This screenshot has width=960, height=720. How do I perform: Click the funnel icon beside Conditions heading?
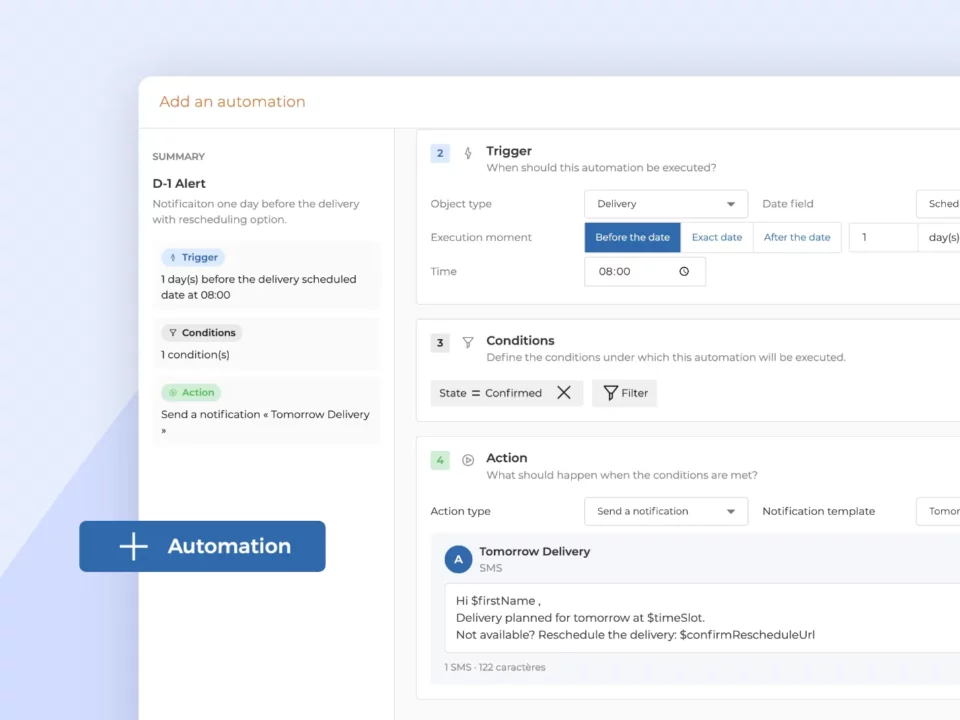tap(468, 342)
